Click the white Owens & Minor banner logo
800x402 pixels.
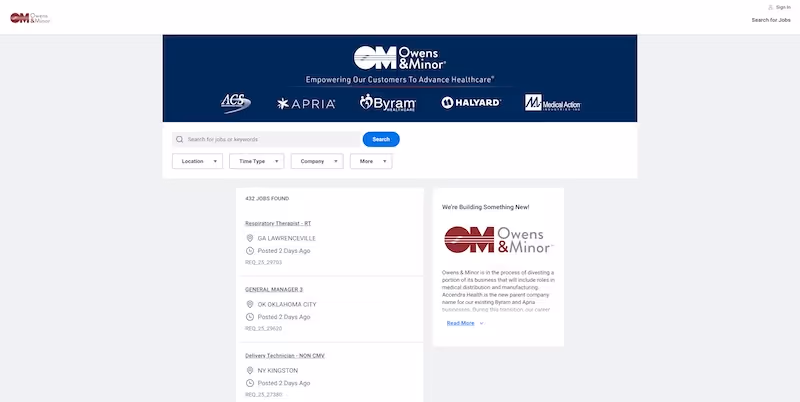[x=400, y=58]
